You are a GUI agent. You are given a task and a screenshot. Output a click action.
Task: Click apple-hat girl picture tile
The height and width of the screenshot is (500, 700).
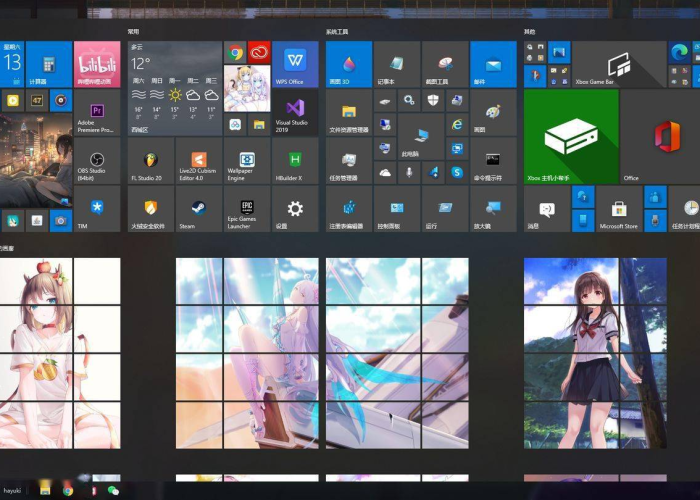coord(60,353)
